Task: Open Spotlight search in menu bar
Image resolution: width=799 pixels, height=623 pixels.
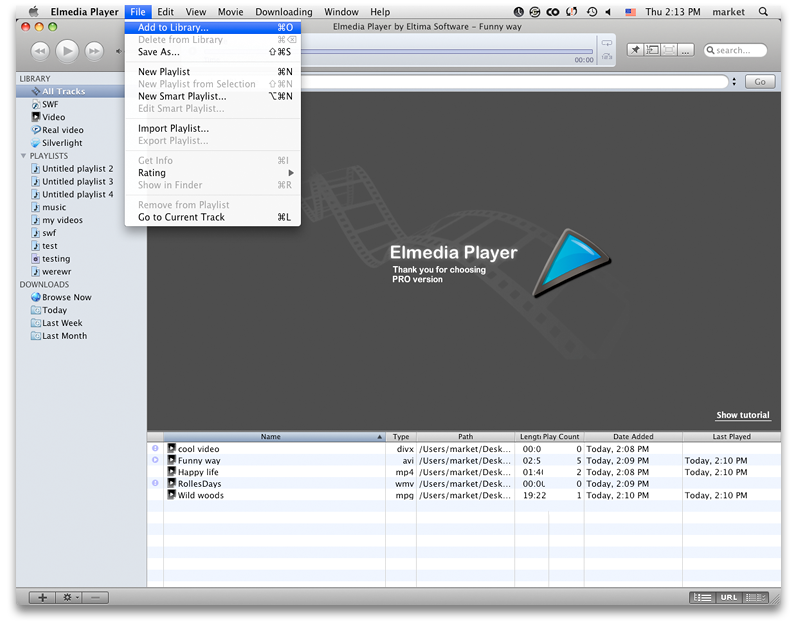Action: (763, 11)
